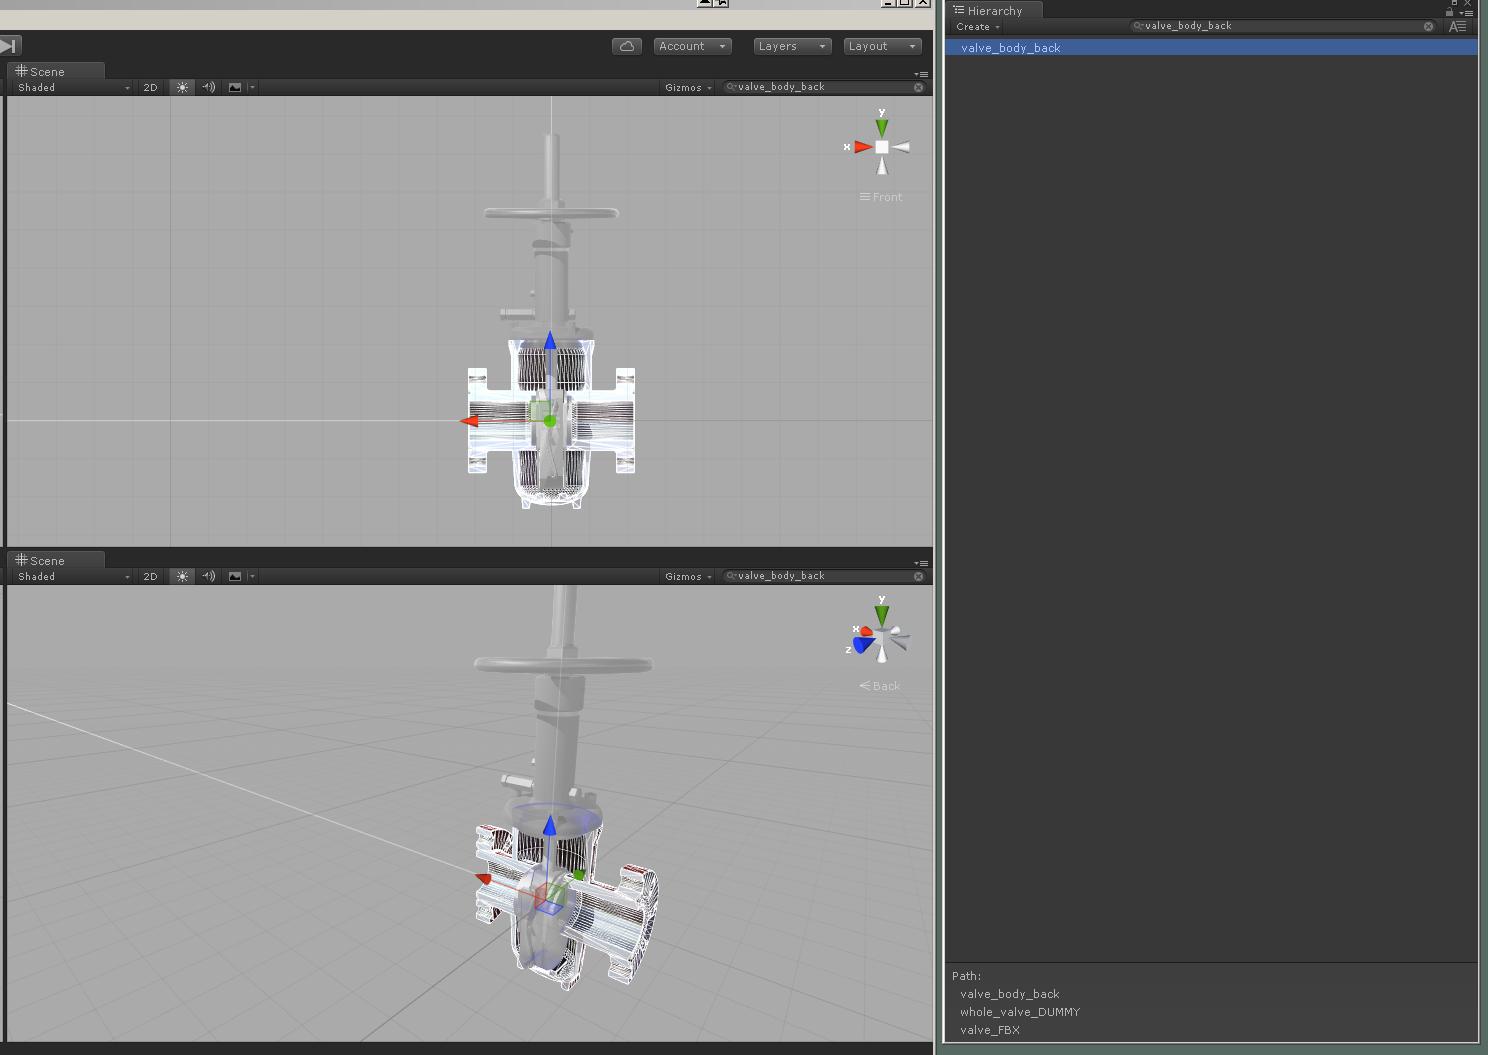The width and height of the screenshot is (1488, 1055).
Task: Clear the Hierarchy search text
Action: pyautogui.click(x=1429, y=26)
